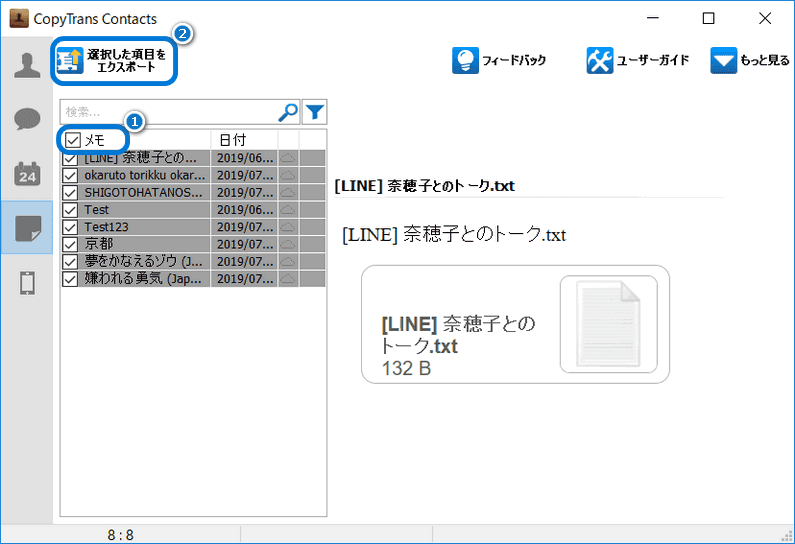Expand もっと見る more menu
The width and height of the screenshot is (795, 544).
pos(750,60)
